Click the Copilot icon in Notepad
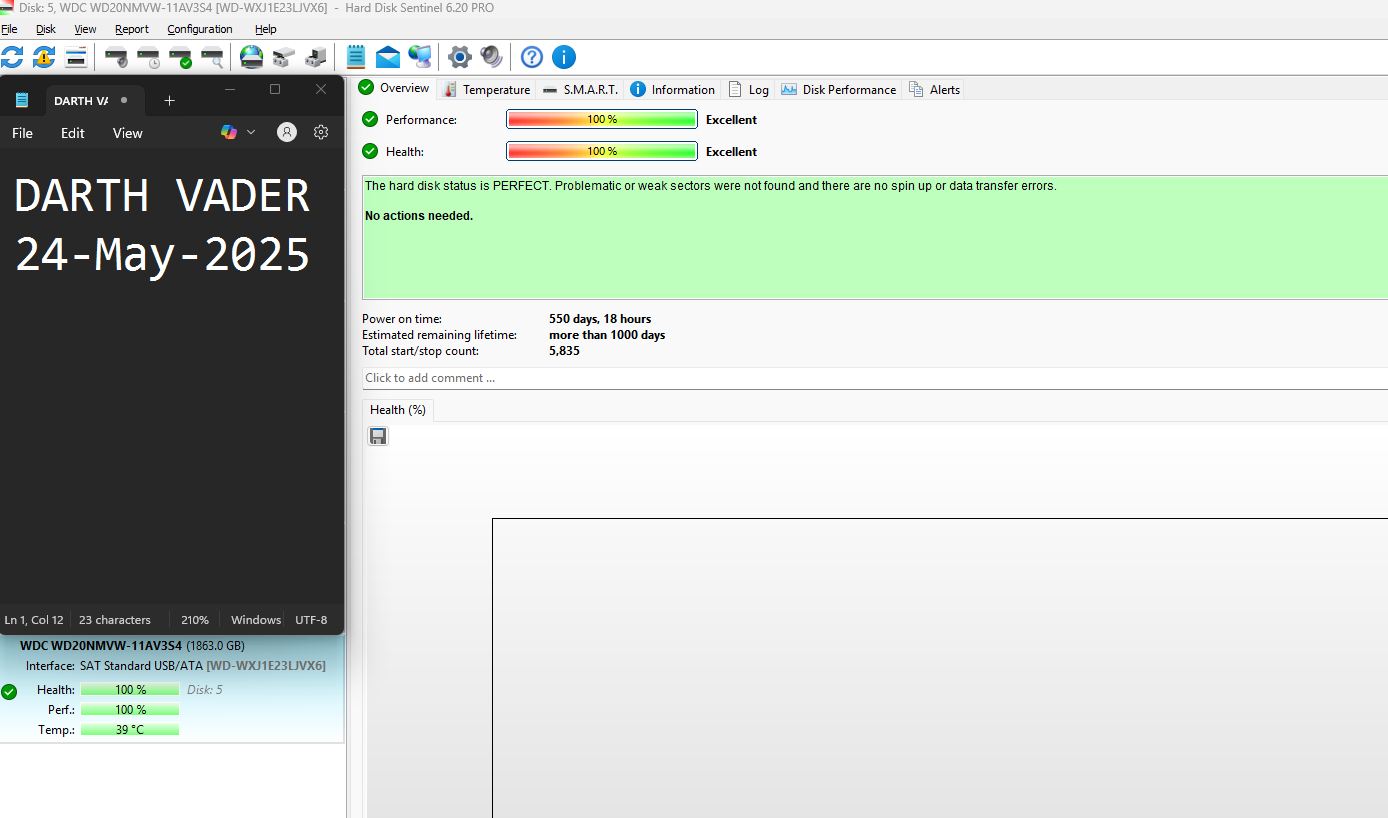The image size is (1388, 818). 229,132
